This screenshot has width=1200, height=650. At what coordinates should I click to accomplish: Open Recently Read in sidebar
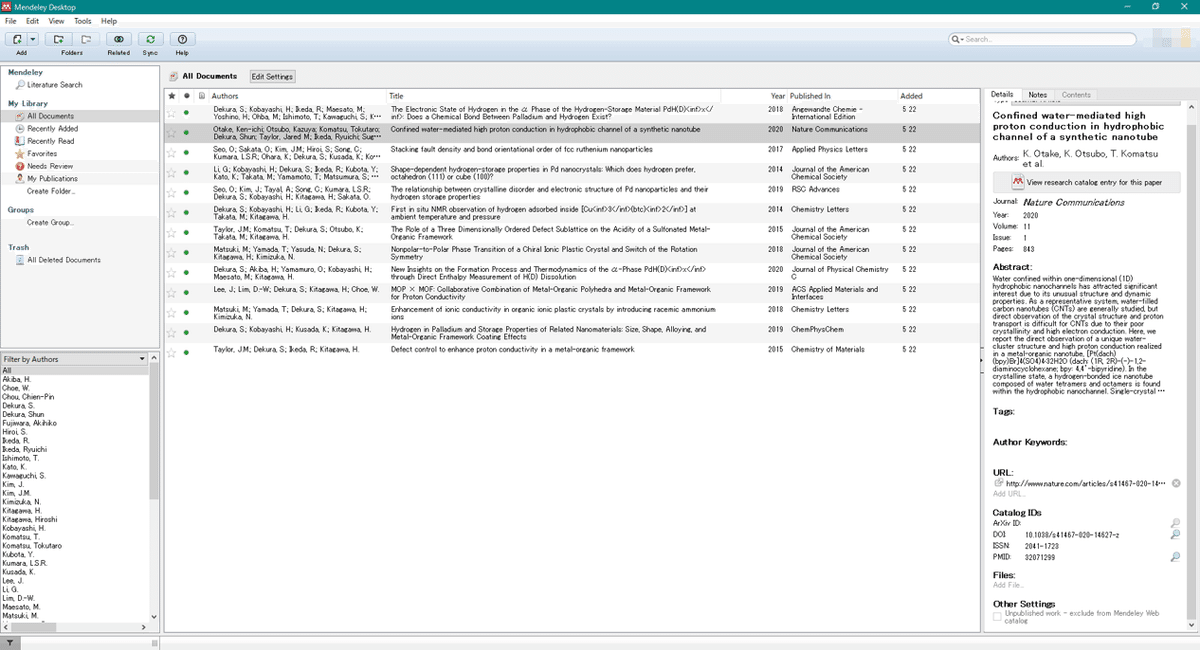click(50, 141)
